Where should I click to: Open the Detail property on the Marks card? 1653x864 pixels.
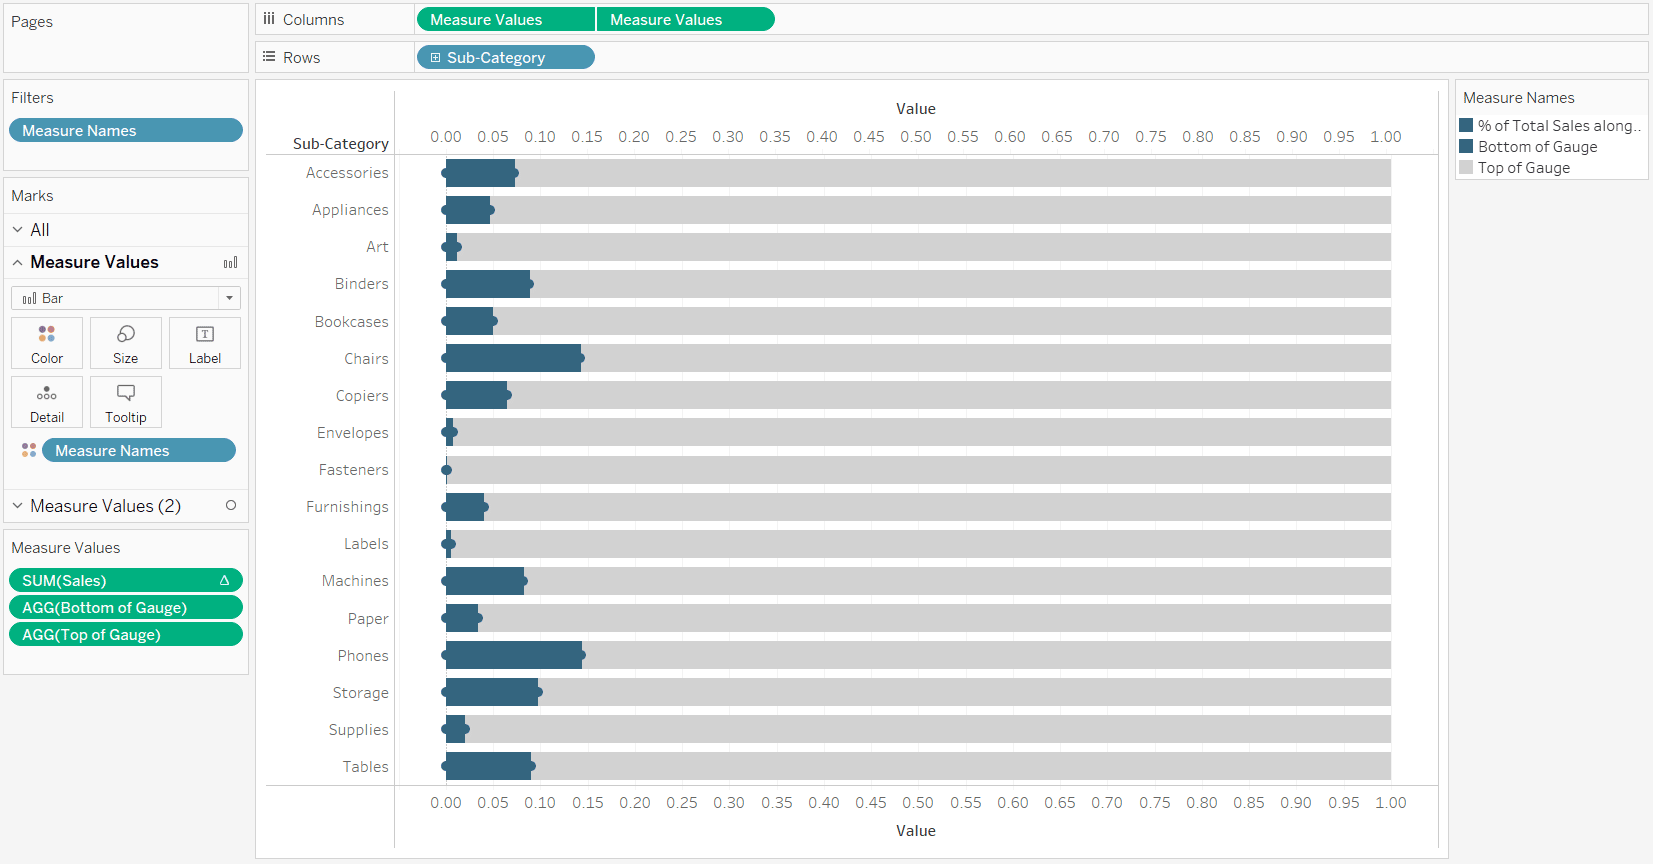(x=46, y=402)
